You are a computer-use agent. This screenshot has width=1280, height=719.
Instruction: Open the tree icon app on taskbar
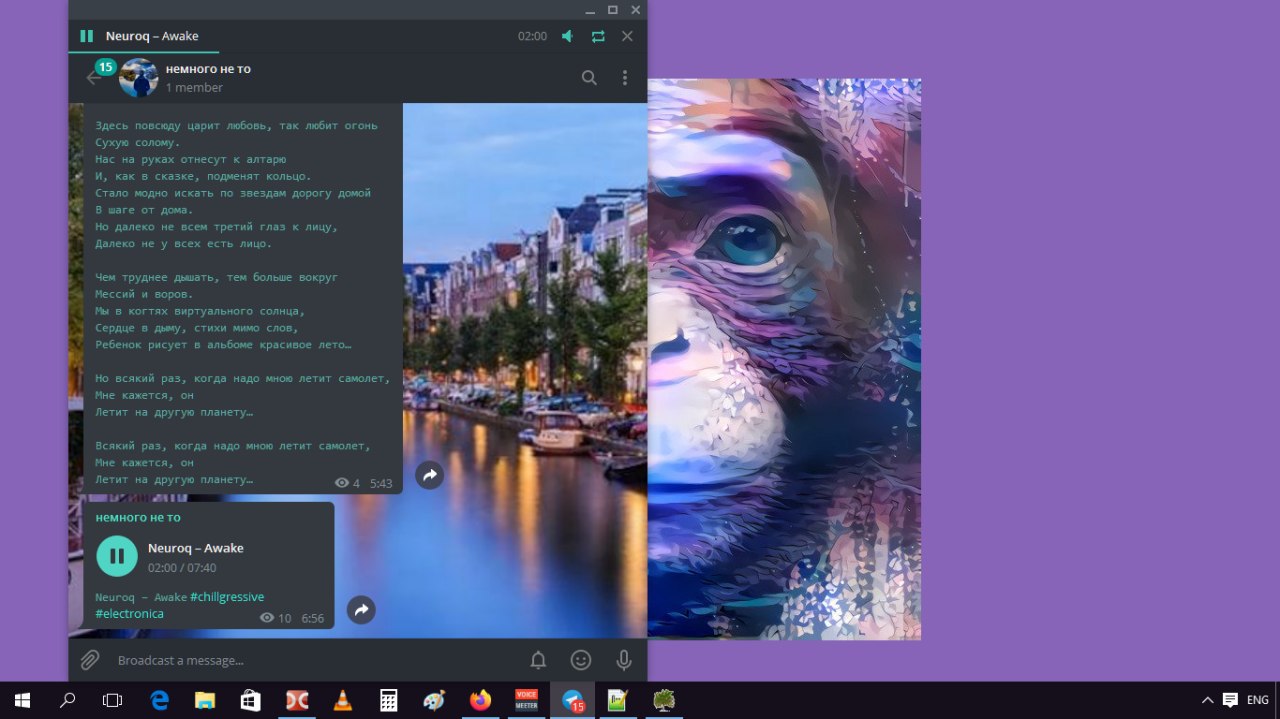pyautogui.click(x=663, y=701)
